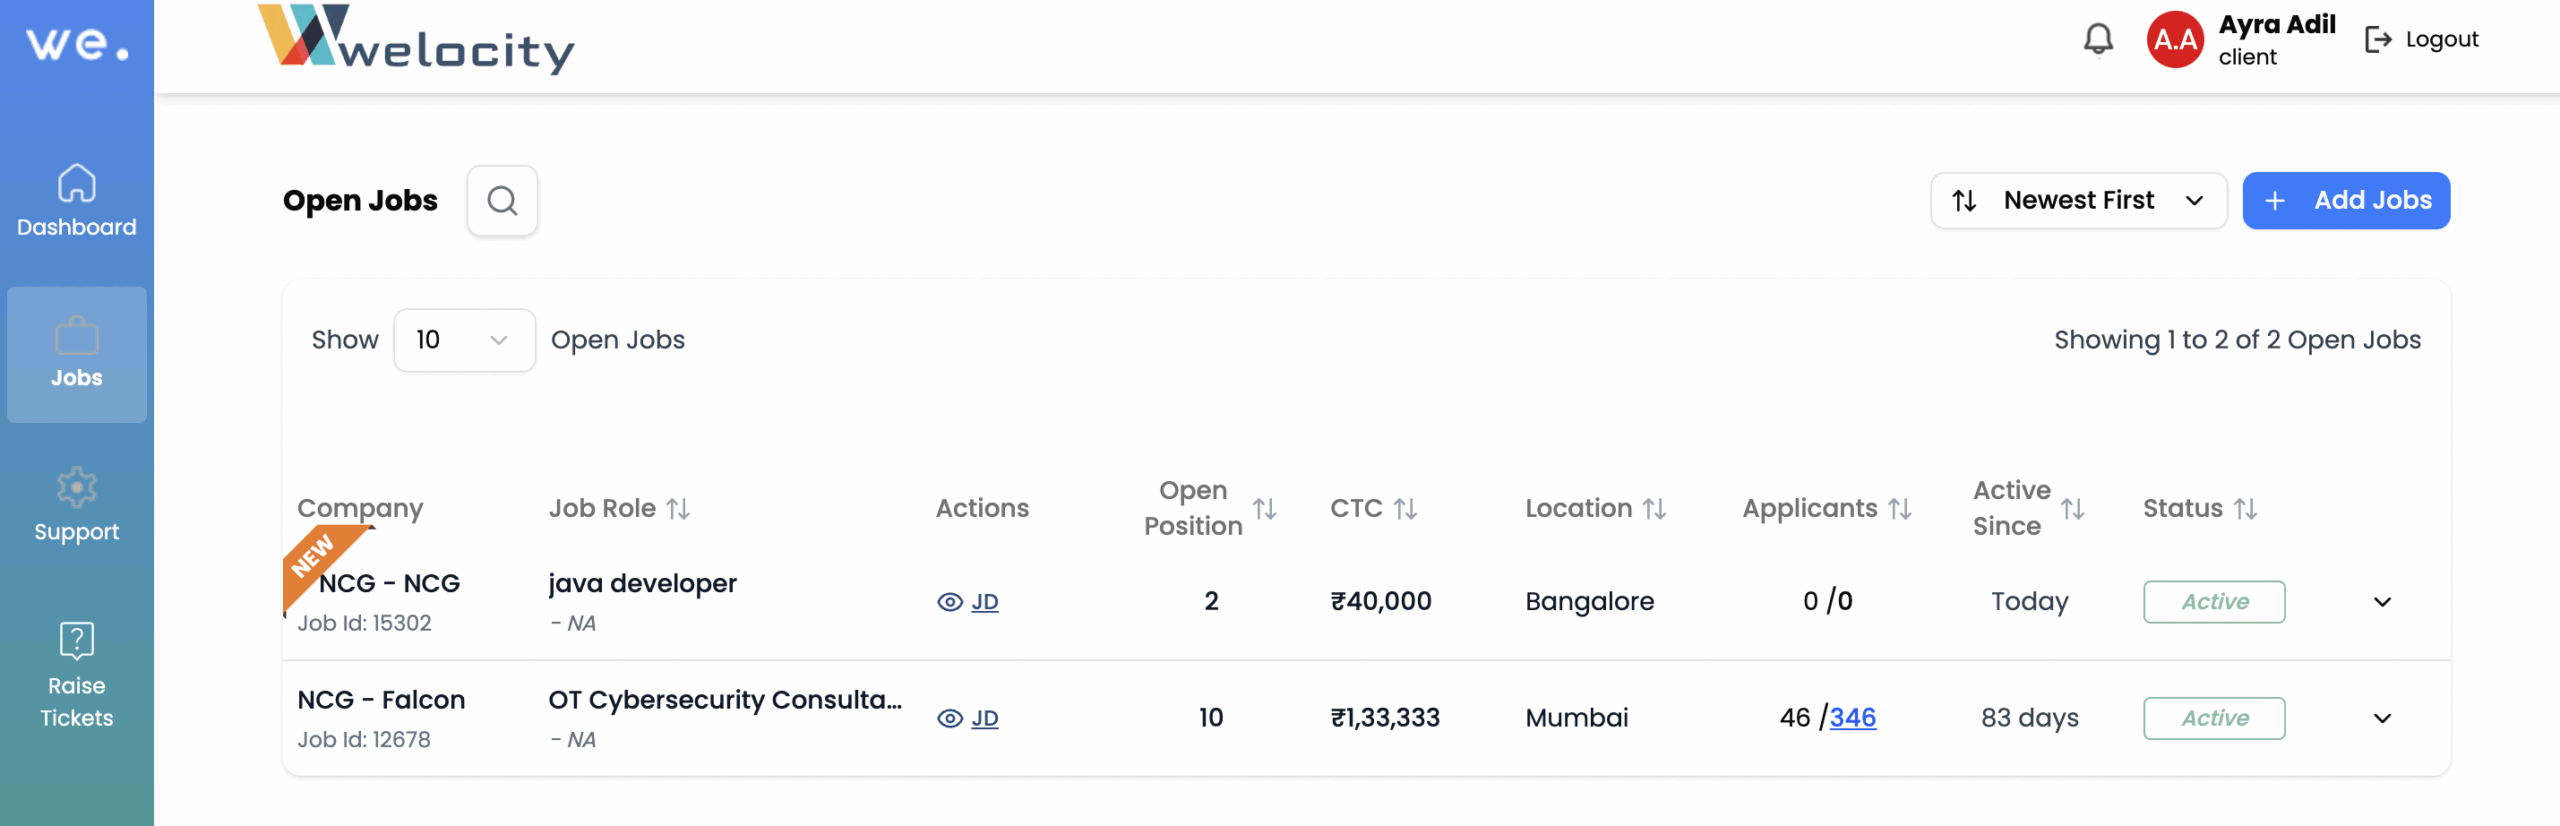This screenshot has height=826, width=2560.
Task: Sort by Status column arrows
Action: [x=2246, y=509]
